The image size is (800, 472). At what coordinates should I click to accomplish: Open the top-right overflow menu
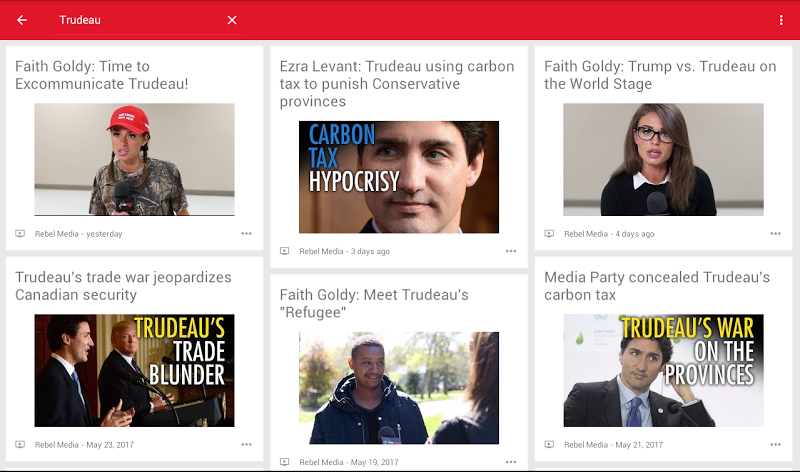pos(781,20)
